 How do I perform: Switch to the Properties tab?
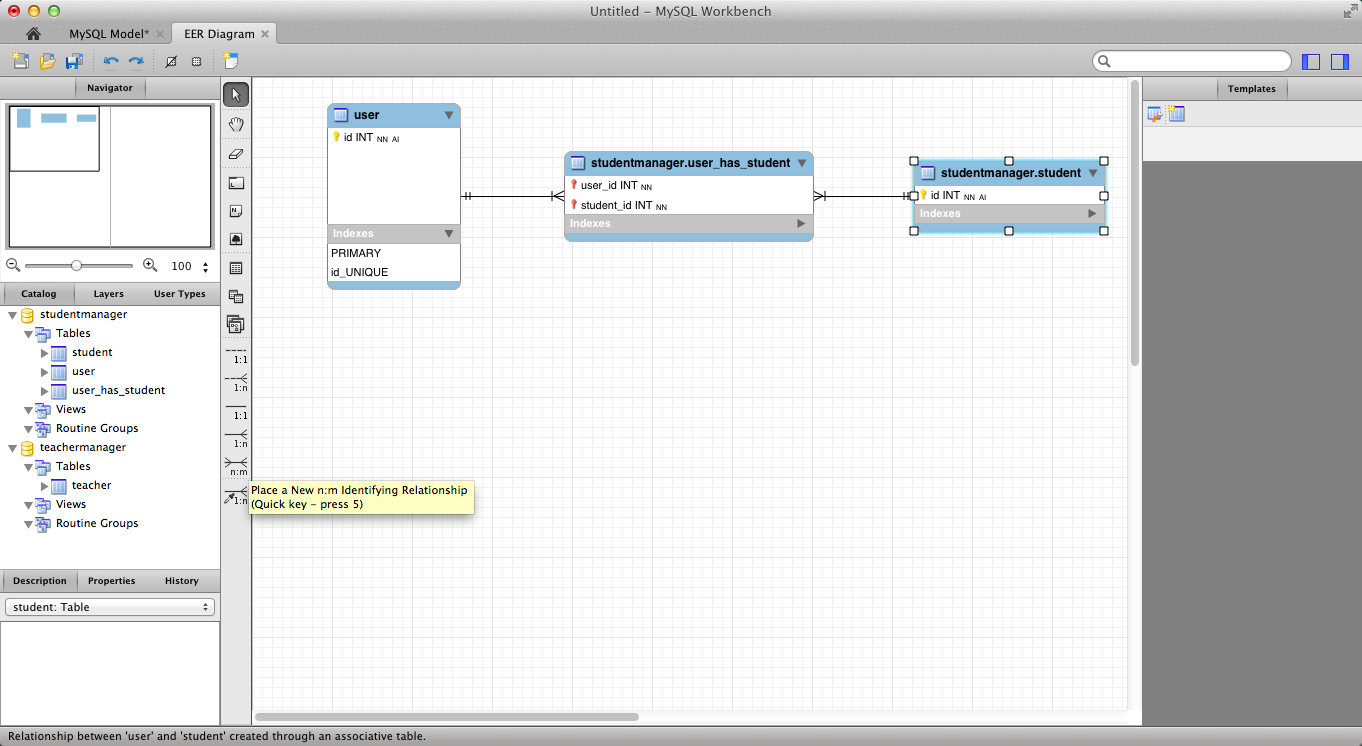111,581
